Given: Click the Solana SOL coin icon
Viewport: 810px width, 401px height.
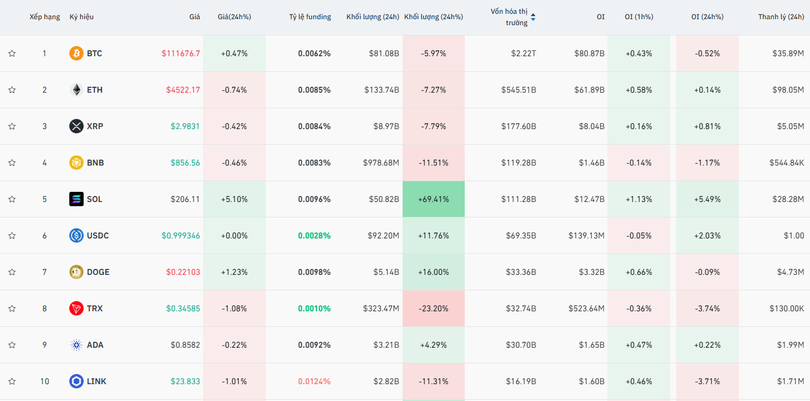Looking at the screenshot, I should [x=76, y=199].
